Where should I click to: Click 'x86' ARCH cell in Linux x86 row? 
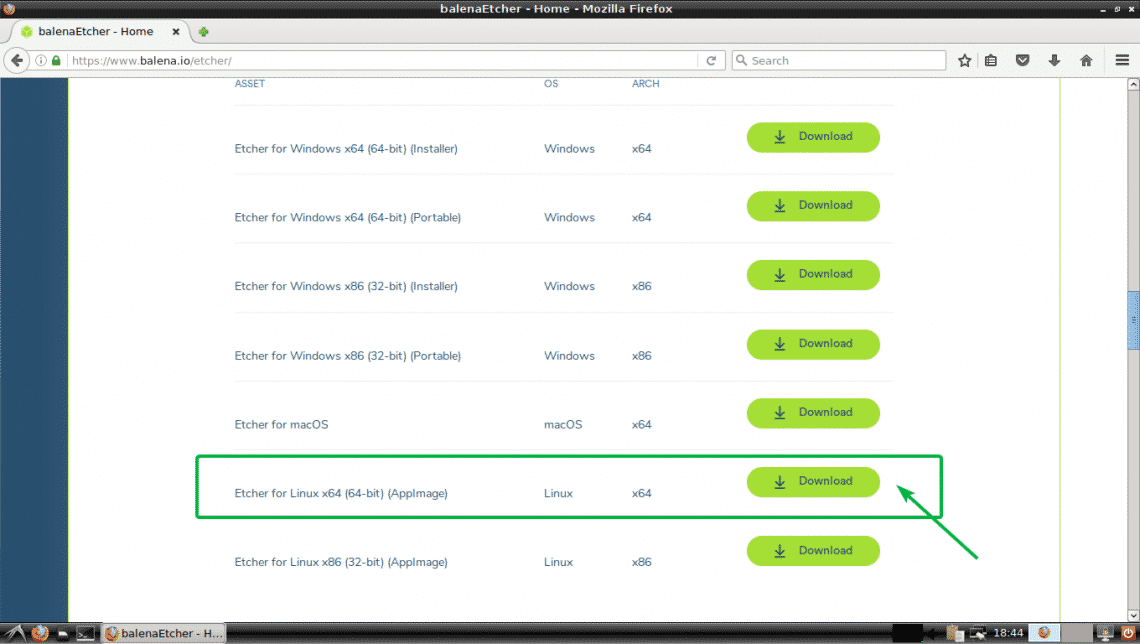coord(641,562)
